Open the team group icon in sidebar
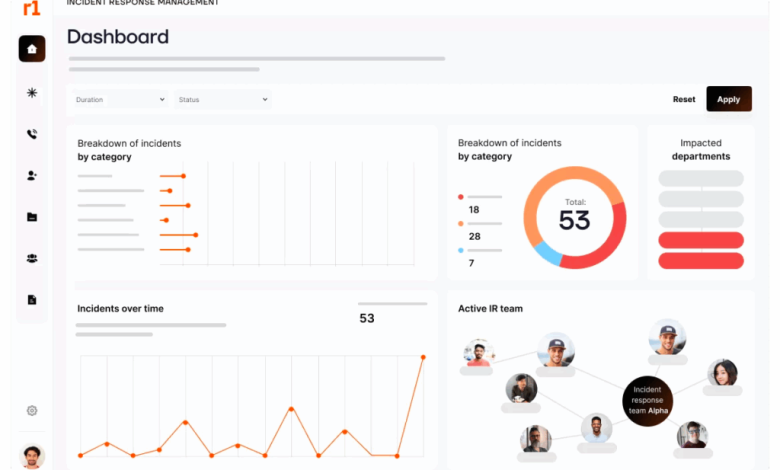 click(x=32, y=258)
